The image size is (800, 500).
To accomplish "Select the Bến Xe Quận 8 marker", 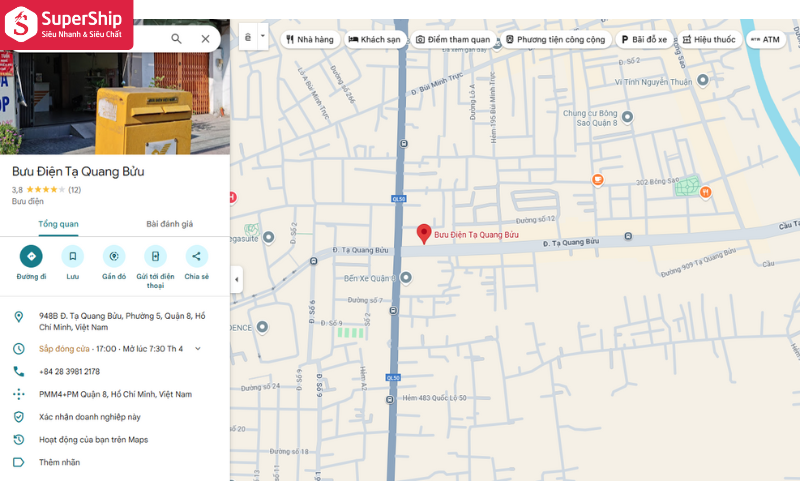I will [x=406, y=278].
